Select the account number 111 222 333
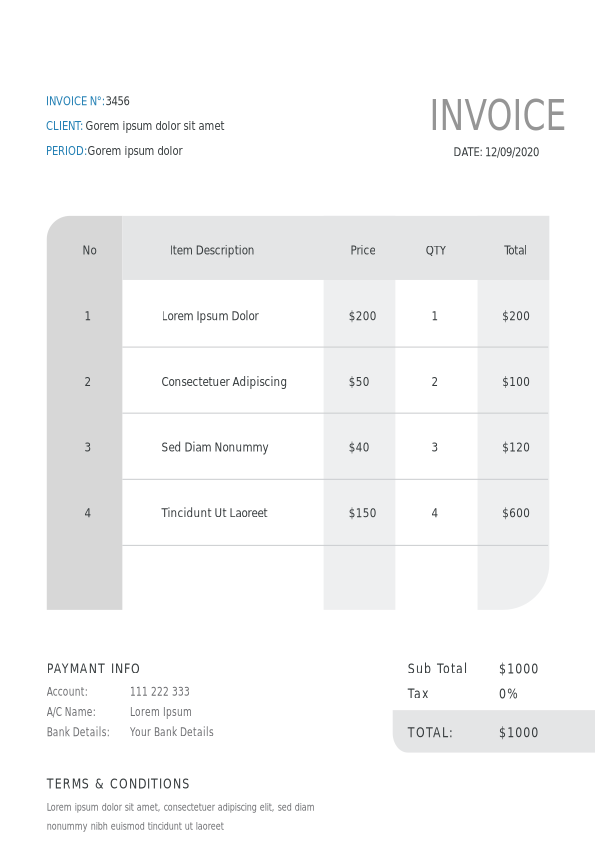595x842 pixels. [159, 692]
